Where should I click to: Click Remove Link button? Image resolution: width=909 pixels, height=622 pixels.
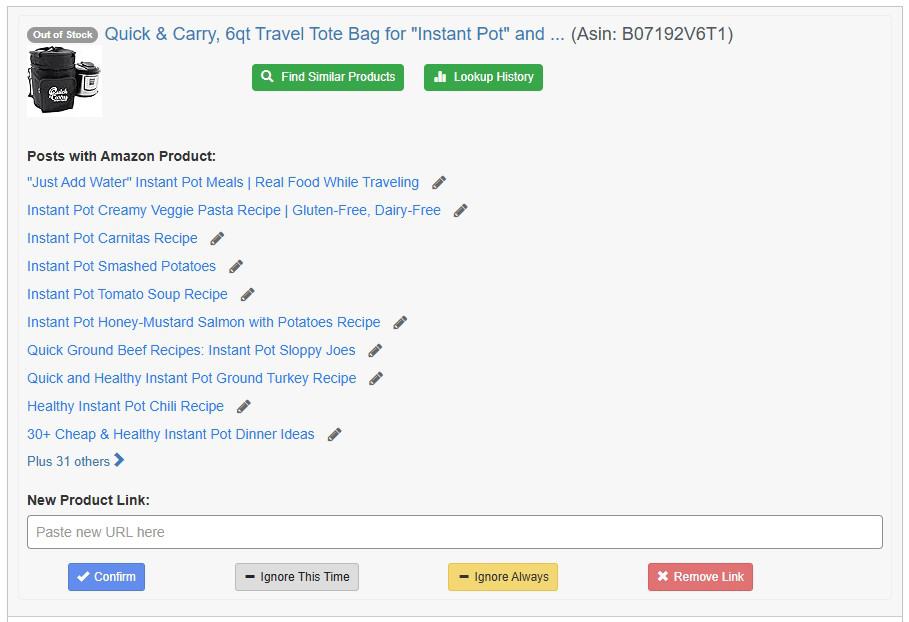tap(700, 577)
